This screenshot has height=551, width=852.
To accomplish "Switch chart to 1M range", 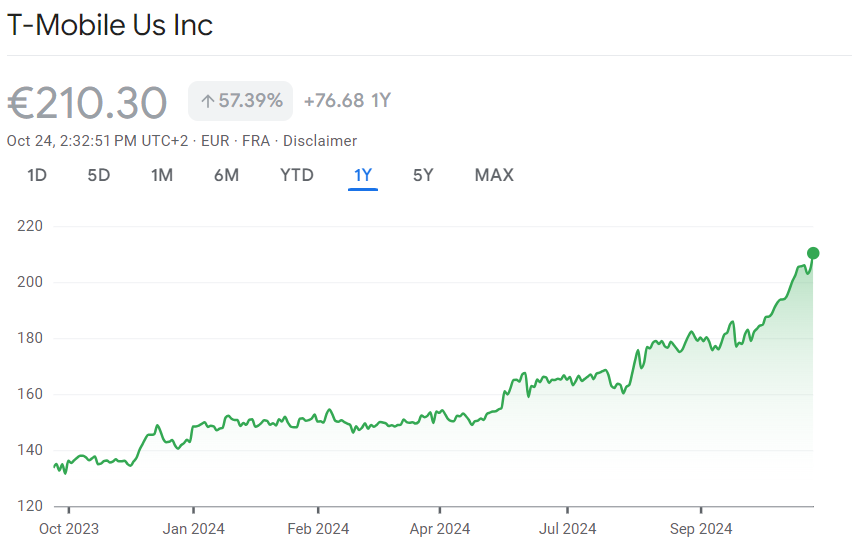I will pos(162,175).
